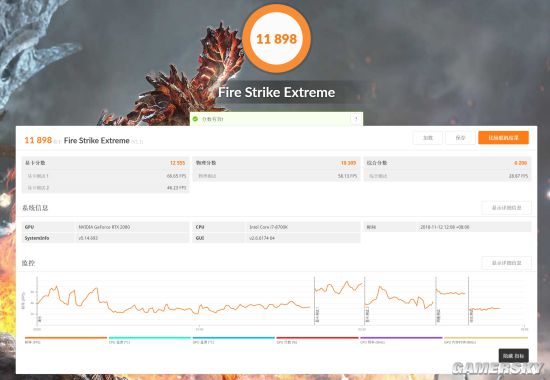Click the orange compare results online button

[x=503, y=138]
